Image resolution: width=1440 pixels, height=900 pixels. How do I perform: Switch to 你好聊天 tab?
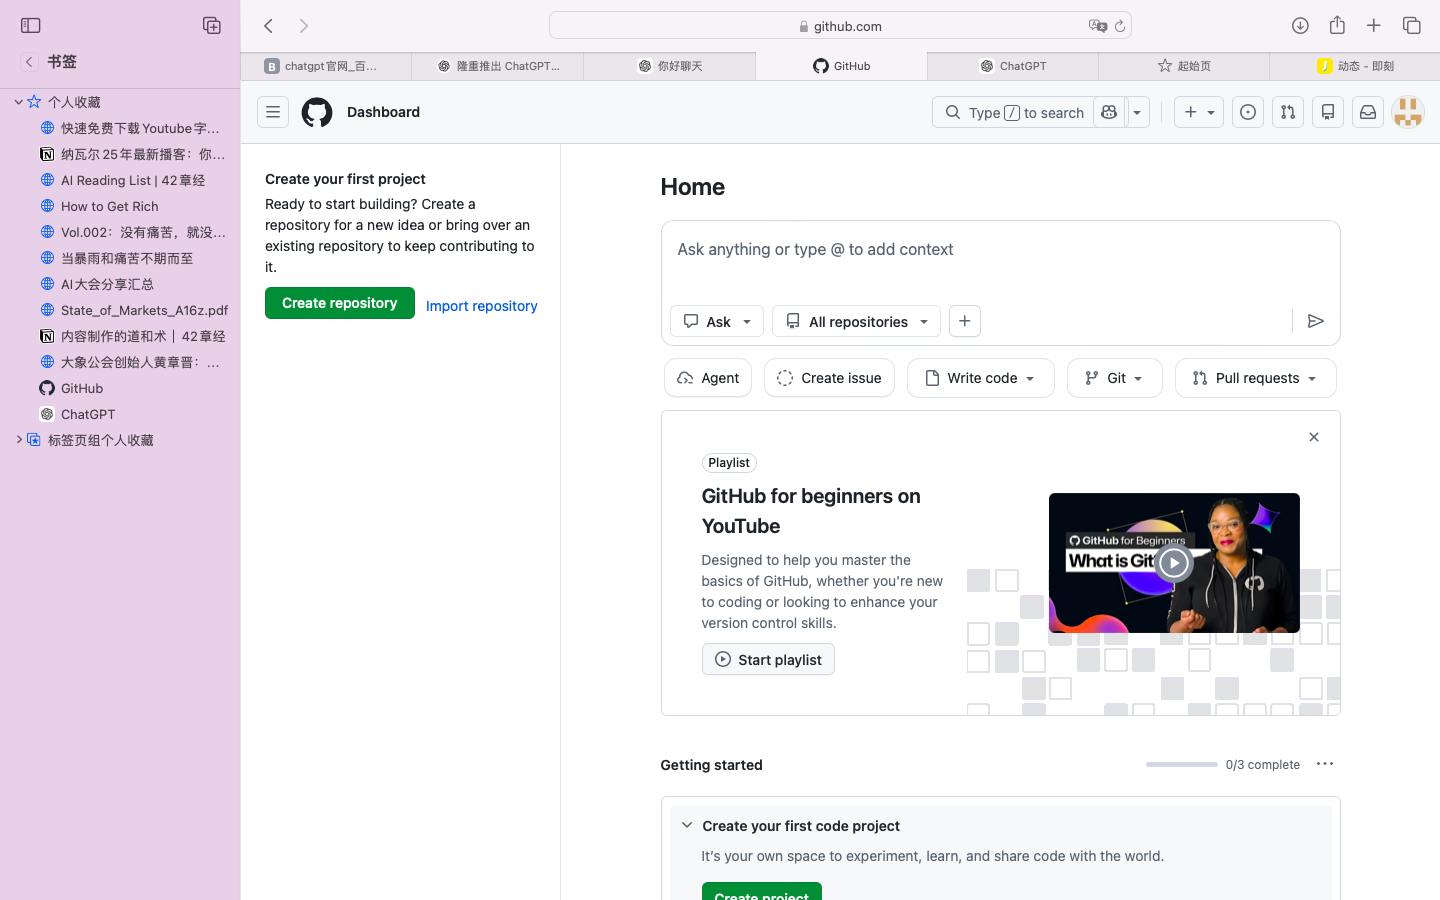pyautogui.click(x=670, y=66)
